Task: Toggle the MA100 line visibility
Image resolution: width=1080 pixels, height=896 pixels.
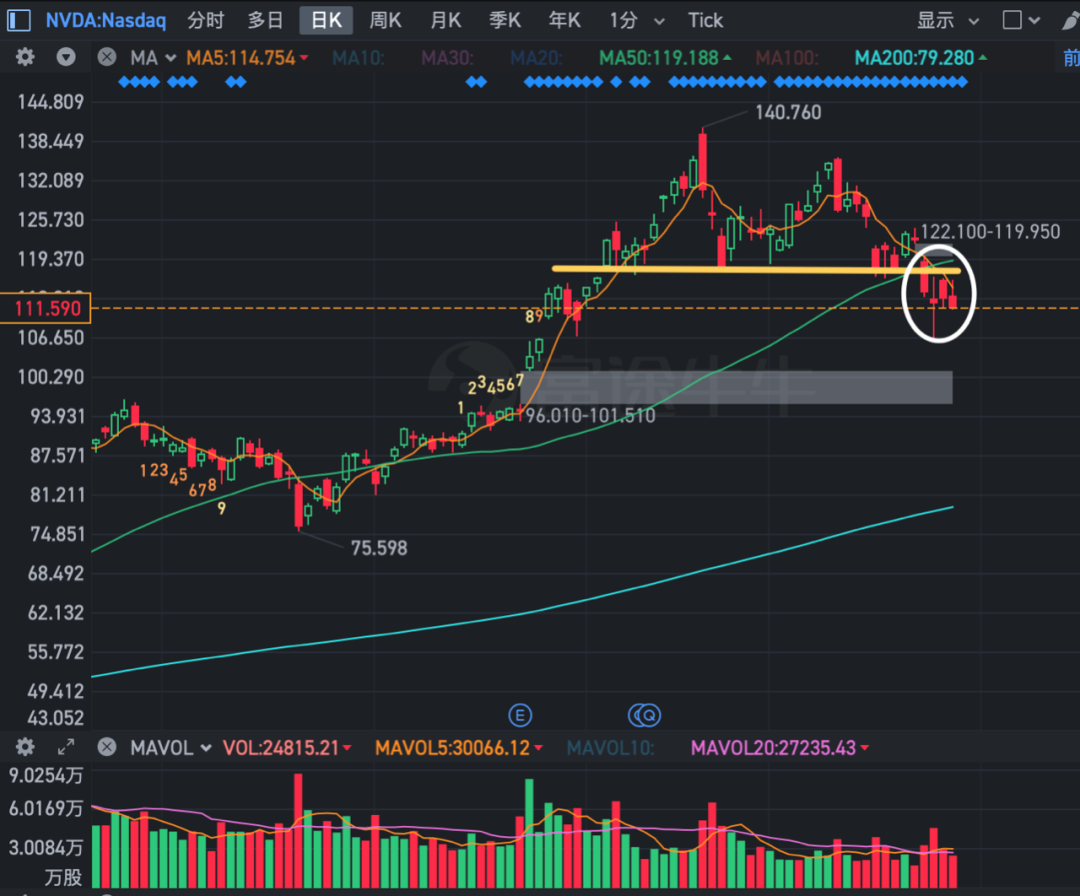Action: point(786,58)
